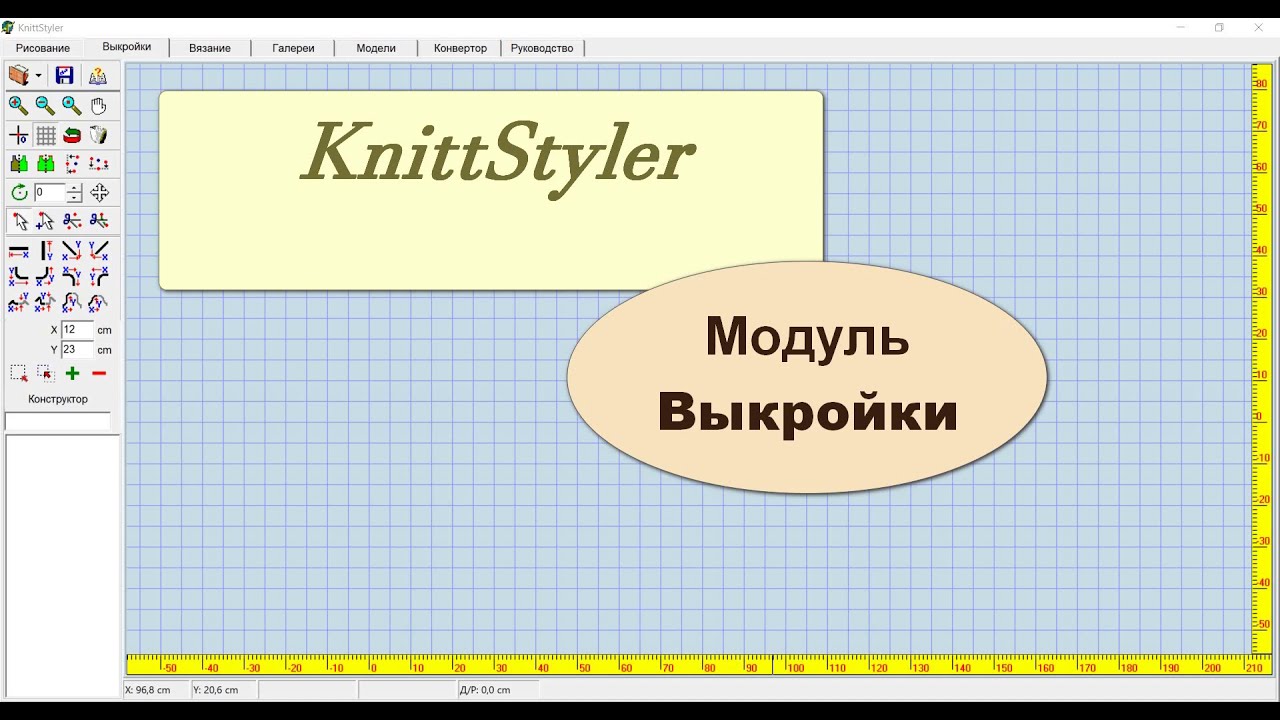Select the zoom in magnifier
Screen dimensions: 1280x720
click(18, 105)
